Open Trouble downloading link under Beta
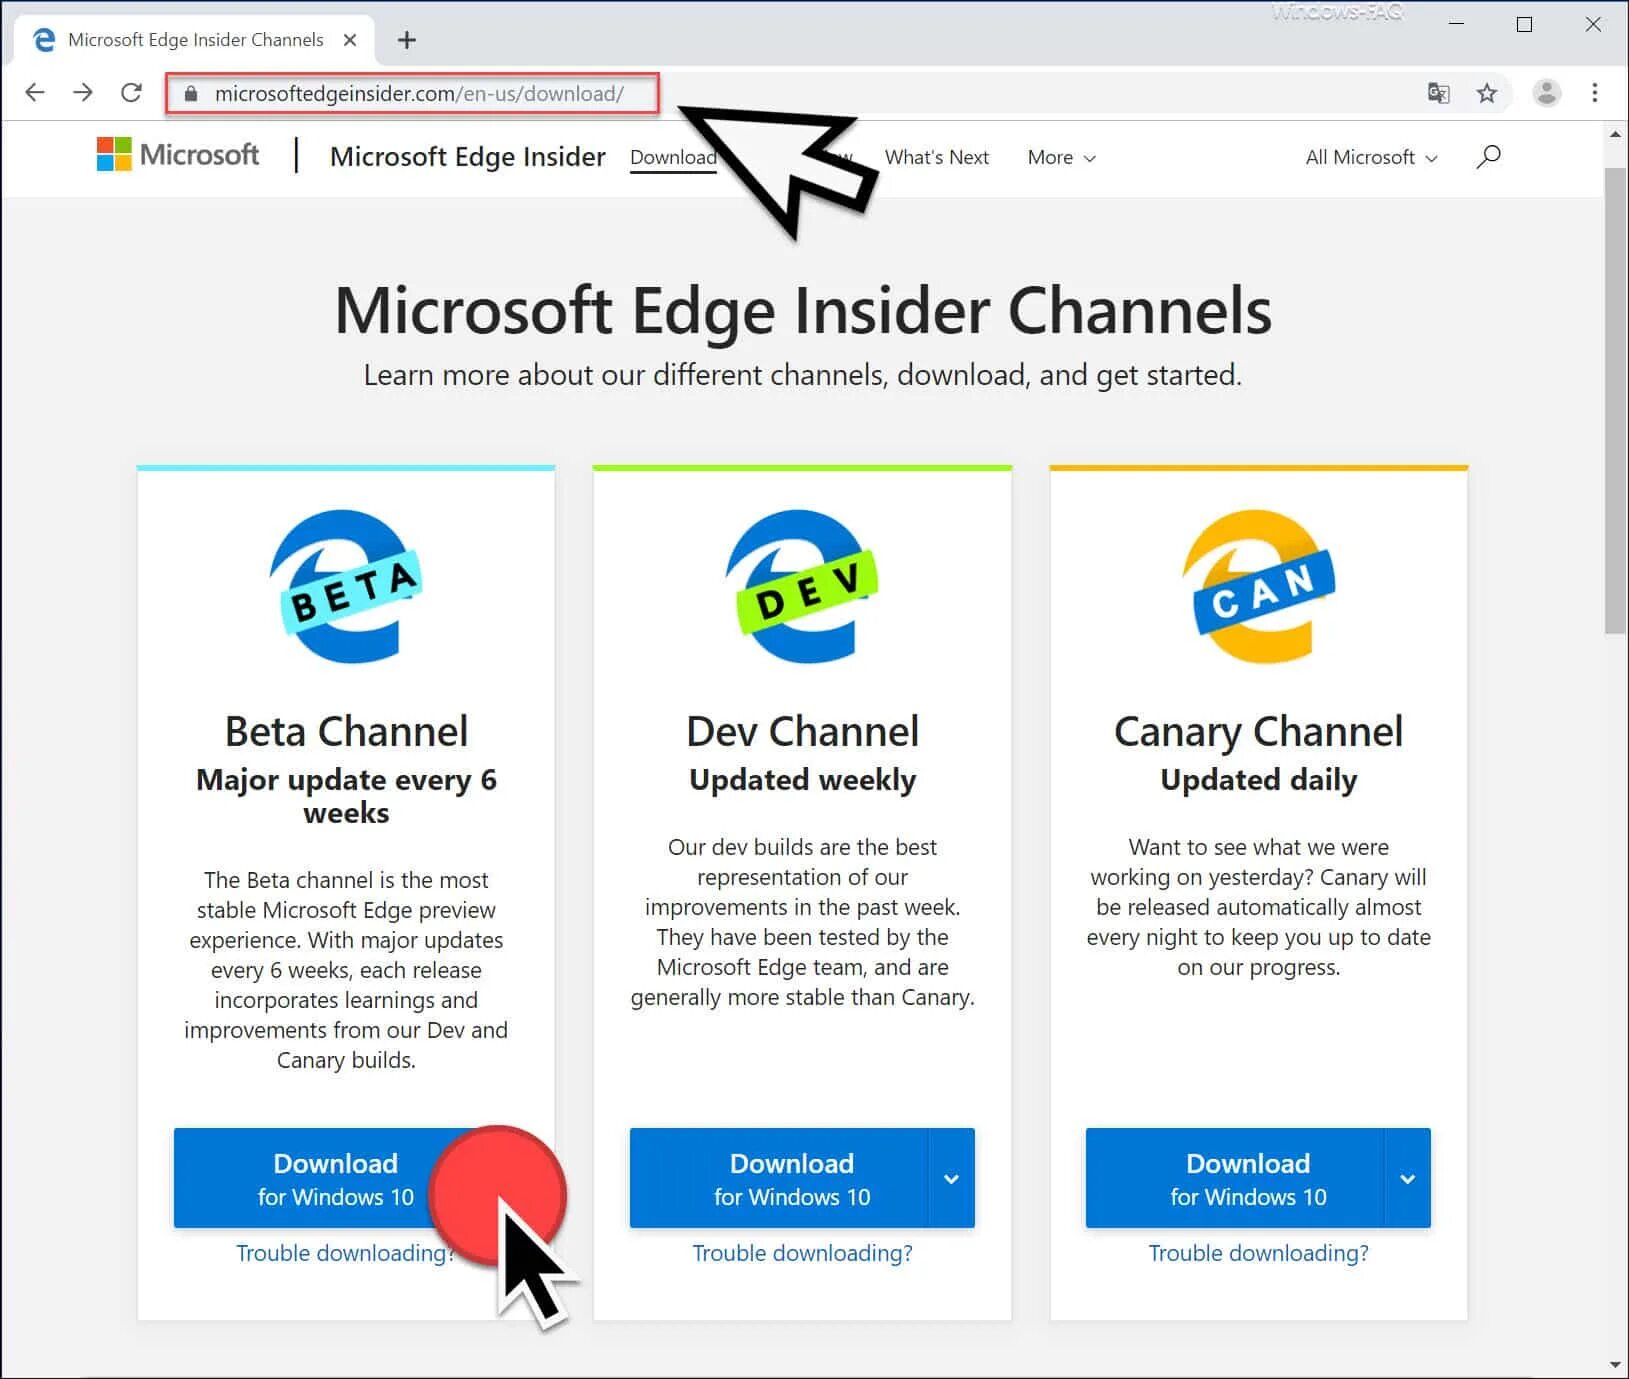 coord(345,1253)
